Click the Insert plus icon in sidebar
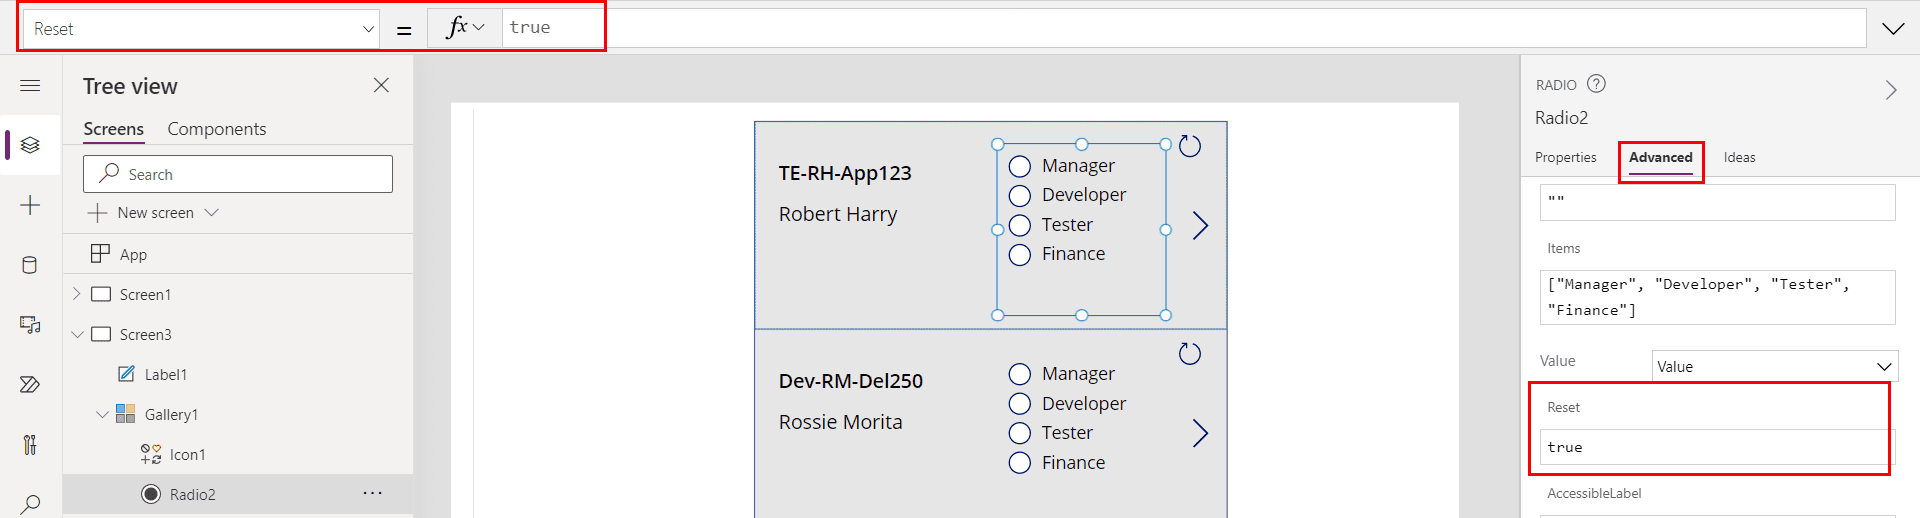The width and height of the screenshot is (1920, 518). click(x=30, y=205)
